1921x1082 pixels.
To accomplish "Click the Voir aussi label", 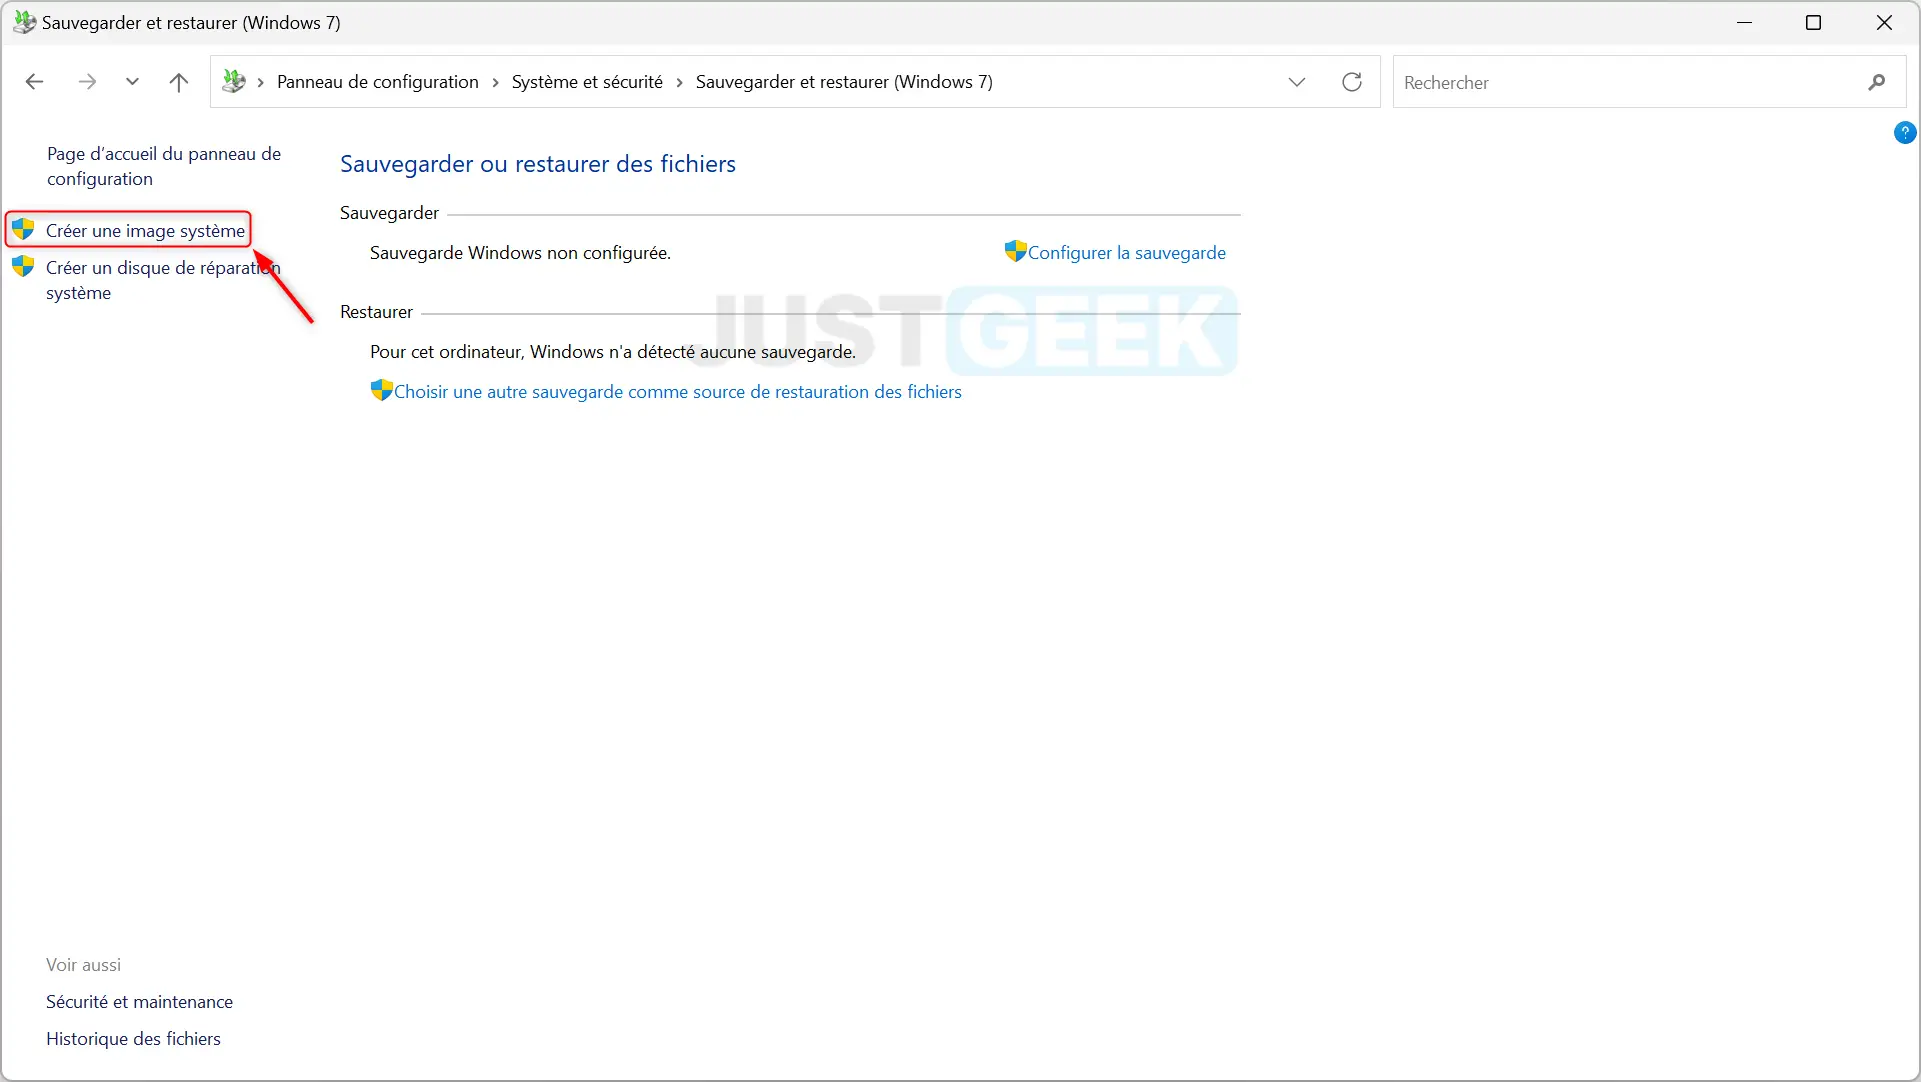I will click(83, 965).
